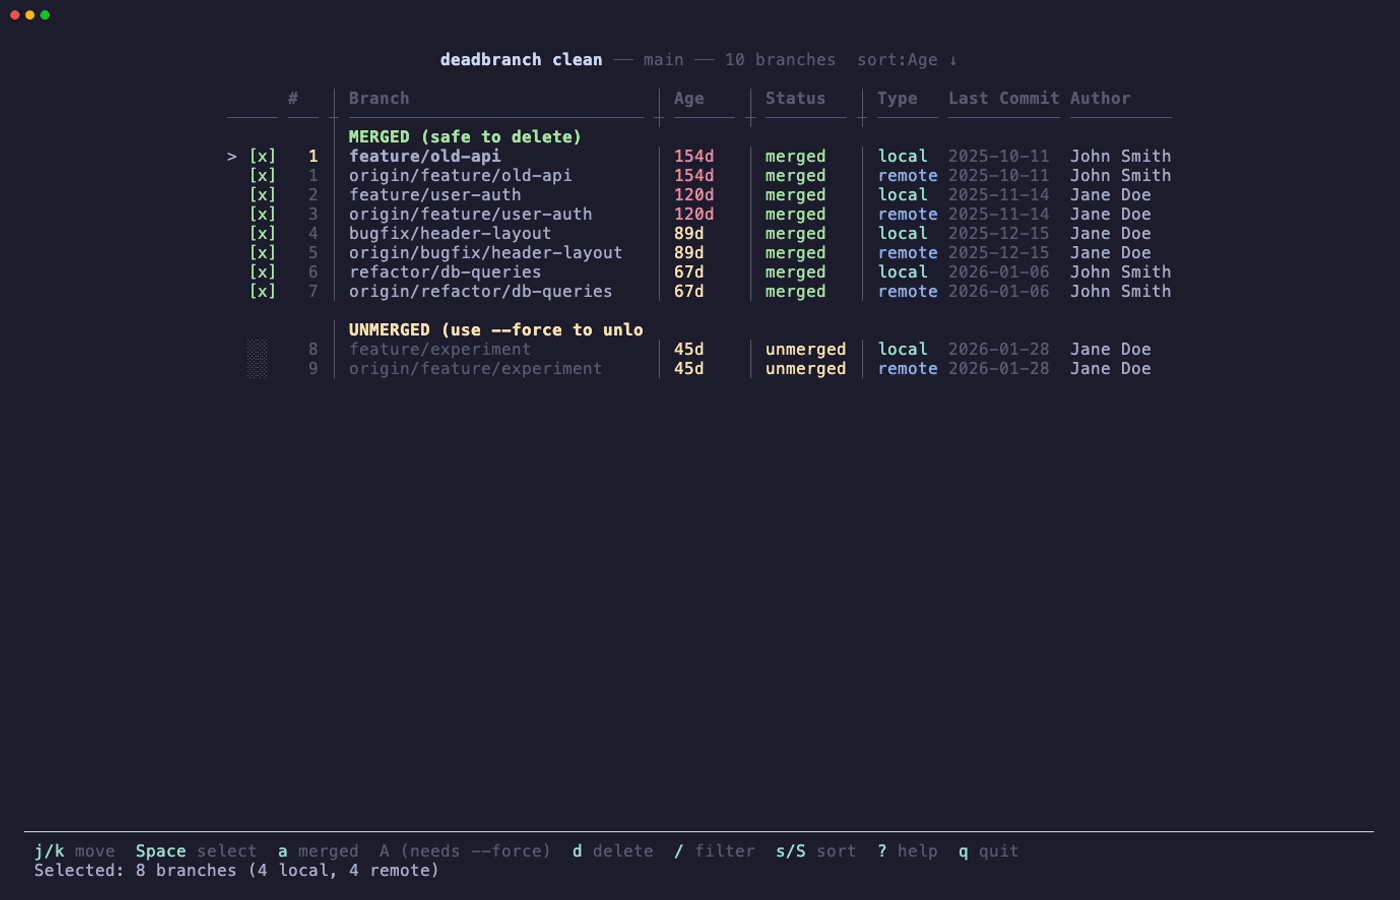Toggle origin/refactor/db-queries checkbox
This screenshot has height=900, width=1400.
pos(262,291)
